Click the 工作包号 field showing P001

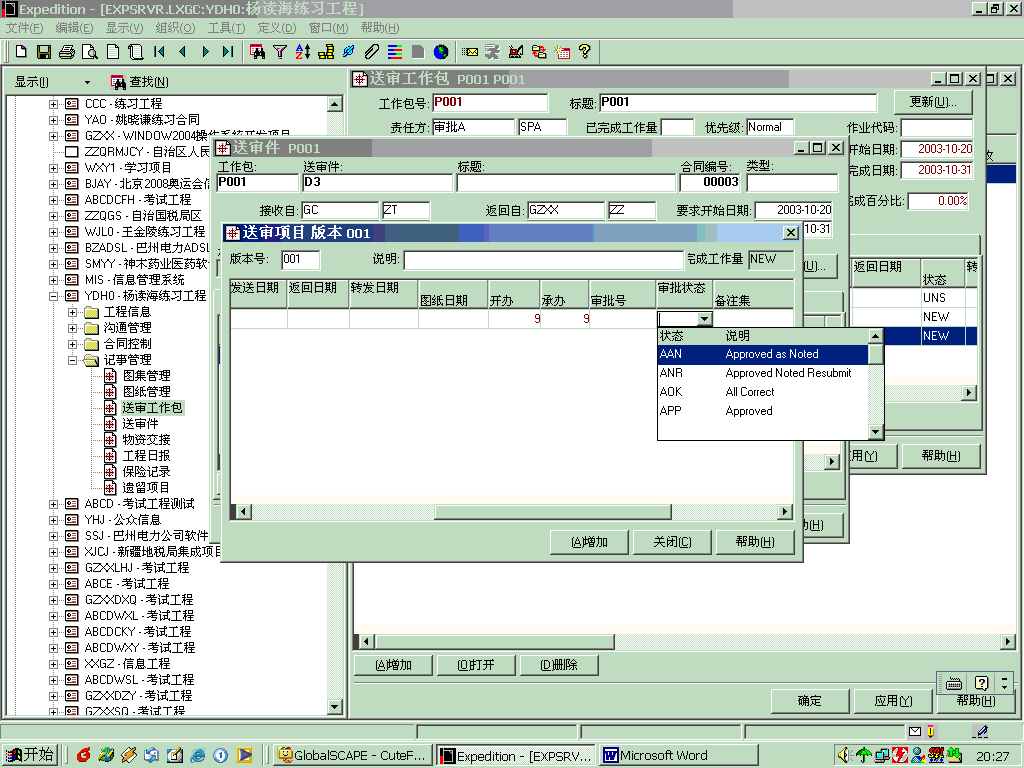point(490,103)
